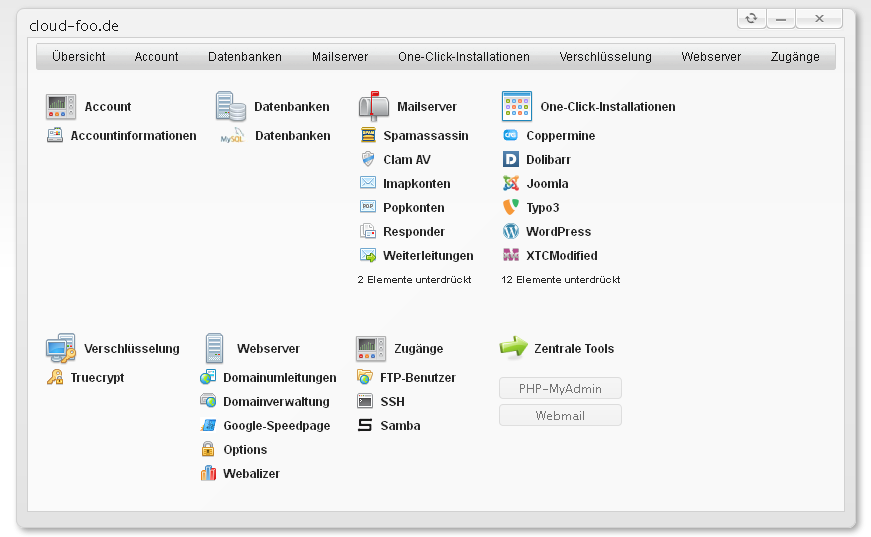Click the Options padlock icon
This screenshot has width=871, height=537.
pyautogui.click(x=208, y=449)
